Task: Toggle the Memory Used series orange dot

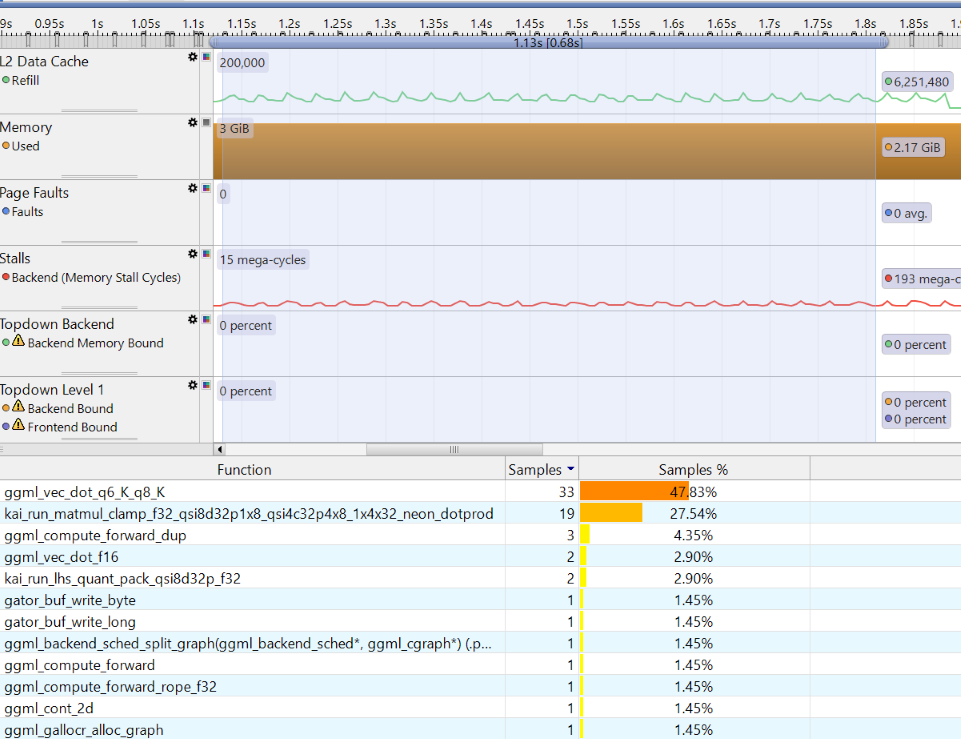Action: pos(6,146)
